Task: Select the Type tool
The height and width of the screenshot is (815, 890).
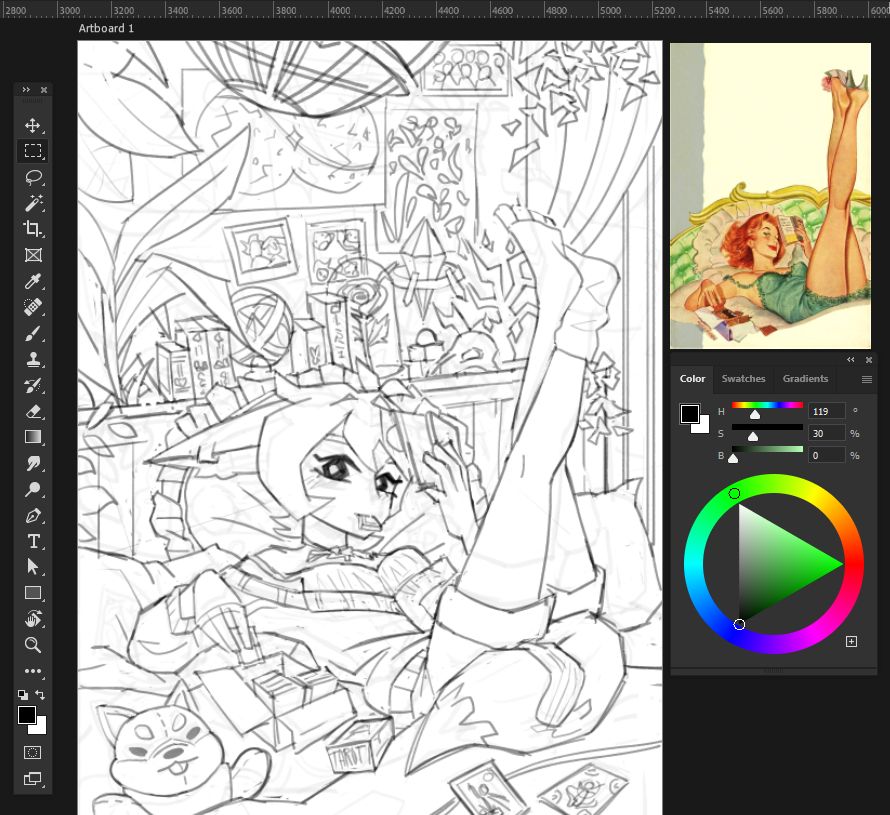Action: [x=33, y=541]
